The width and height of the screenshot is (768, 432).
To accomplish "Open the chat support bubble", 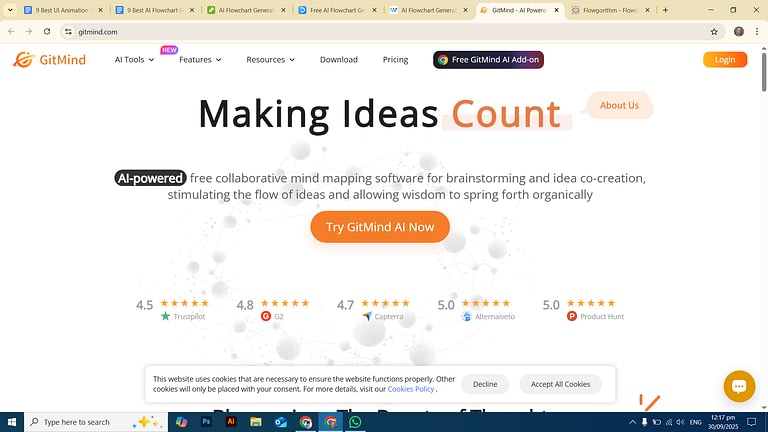I will [x=739, y=386].
